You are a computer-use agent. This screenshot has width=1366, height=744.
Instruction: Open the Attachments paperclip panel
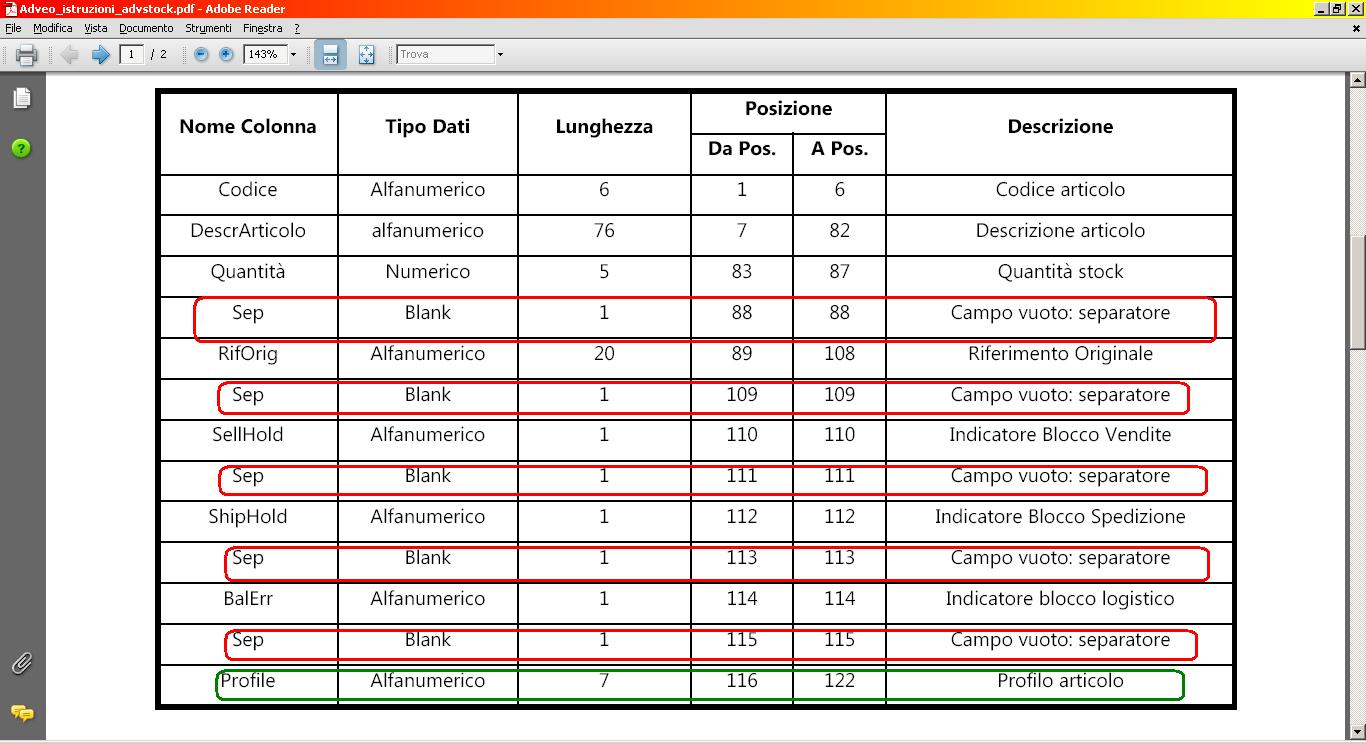[x=22, y=664]
